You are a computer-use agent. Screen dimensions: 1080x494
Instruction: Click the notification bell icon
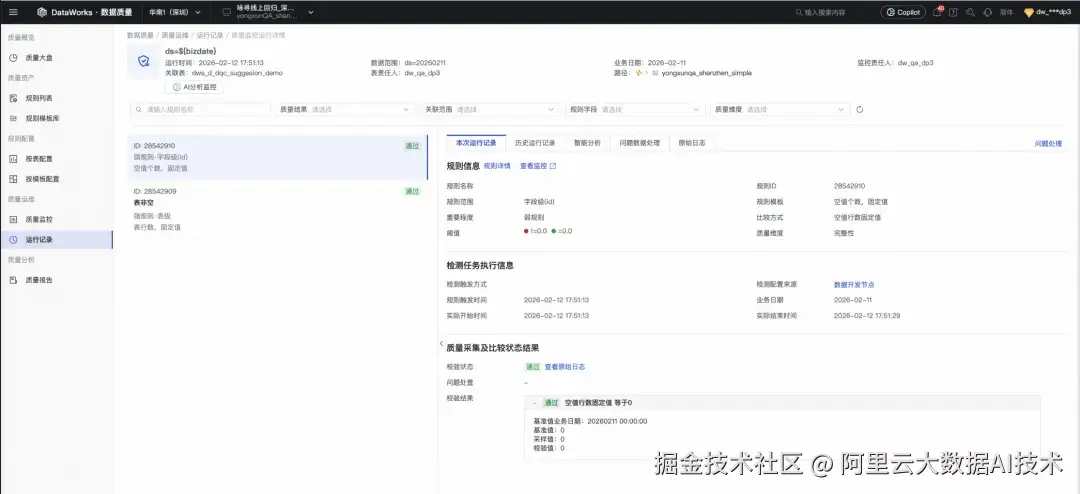coord(937,12)
